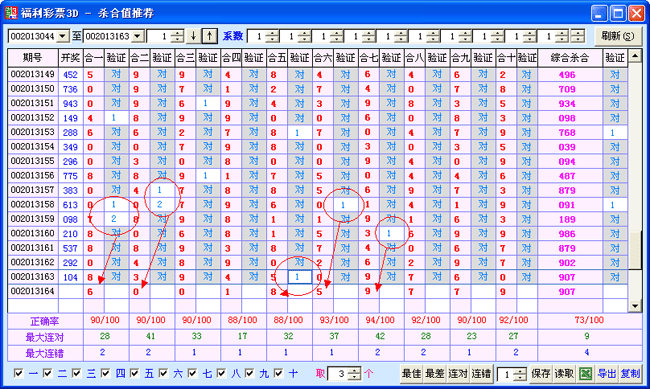Click the 开奖 column header
This screenshot has width=650, height=389.
70,58
